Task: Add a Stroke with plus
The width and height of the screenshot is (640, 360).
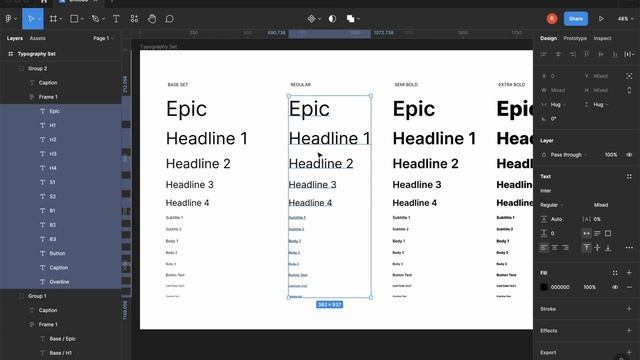Action: pos(629,309)
